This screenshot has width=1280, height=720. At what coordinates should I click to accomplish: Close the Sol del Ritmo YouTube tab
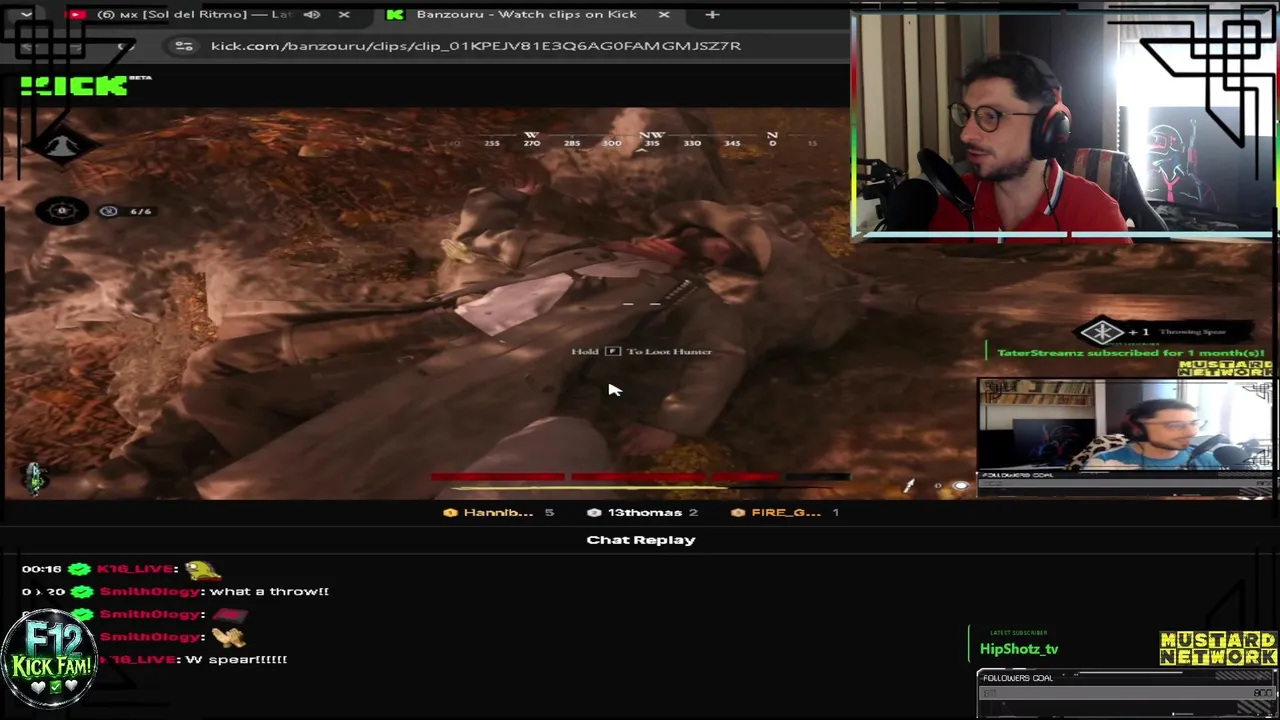[344, 15]
